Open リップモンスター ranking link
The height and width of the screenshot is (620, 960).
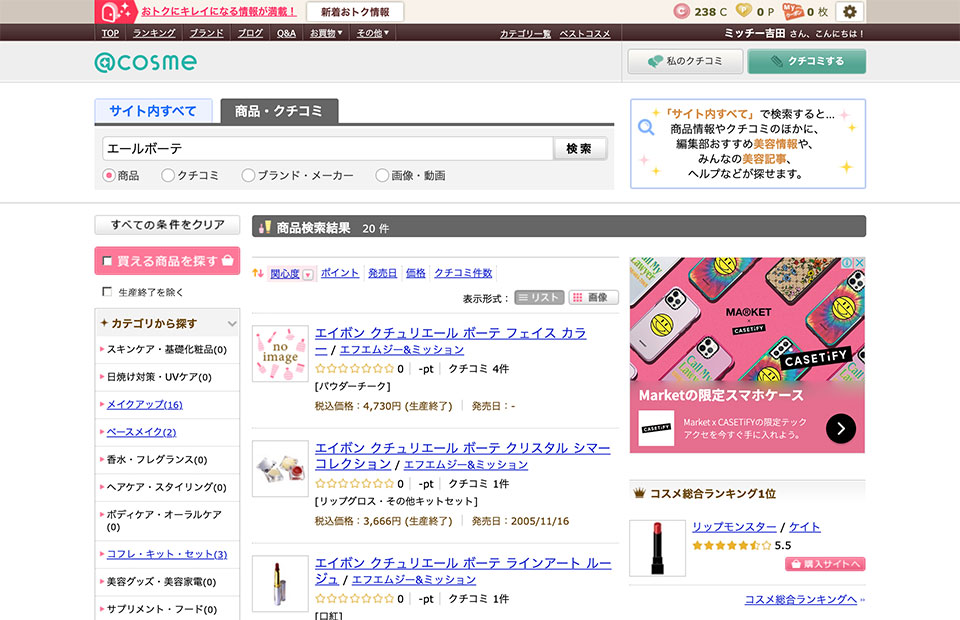click(x=734, y=527)
